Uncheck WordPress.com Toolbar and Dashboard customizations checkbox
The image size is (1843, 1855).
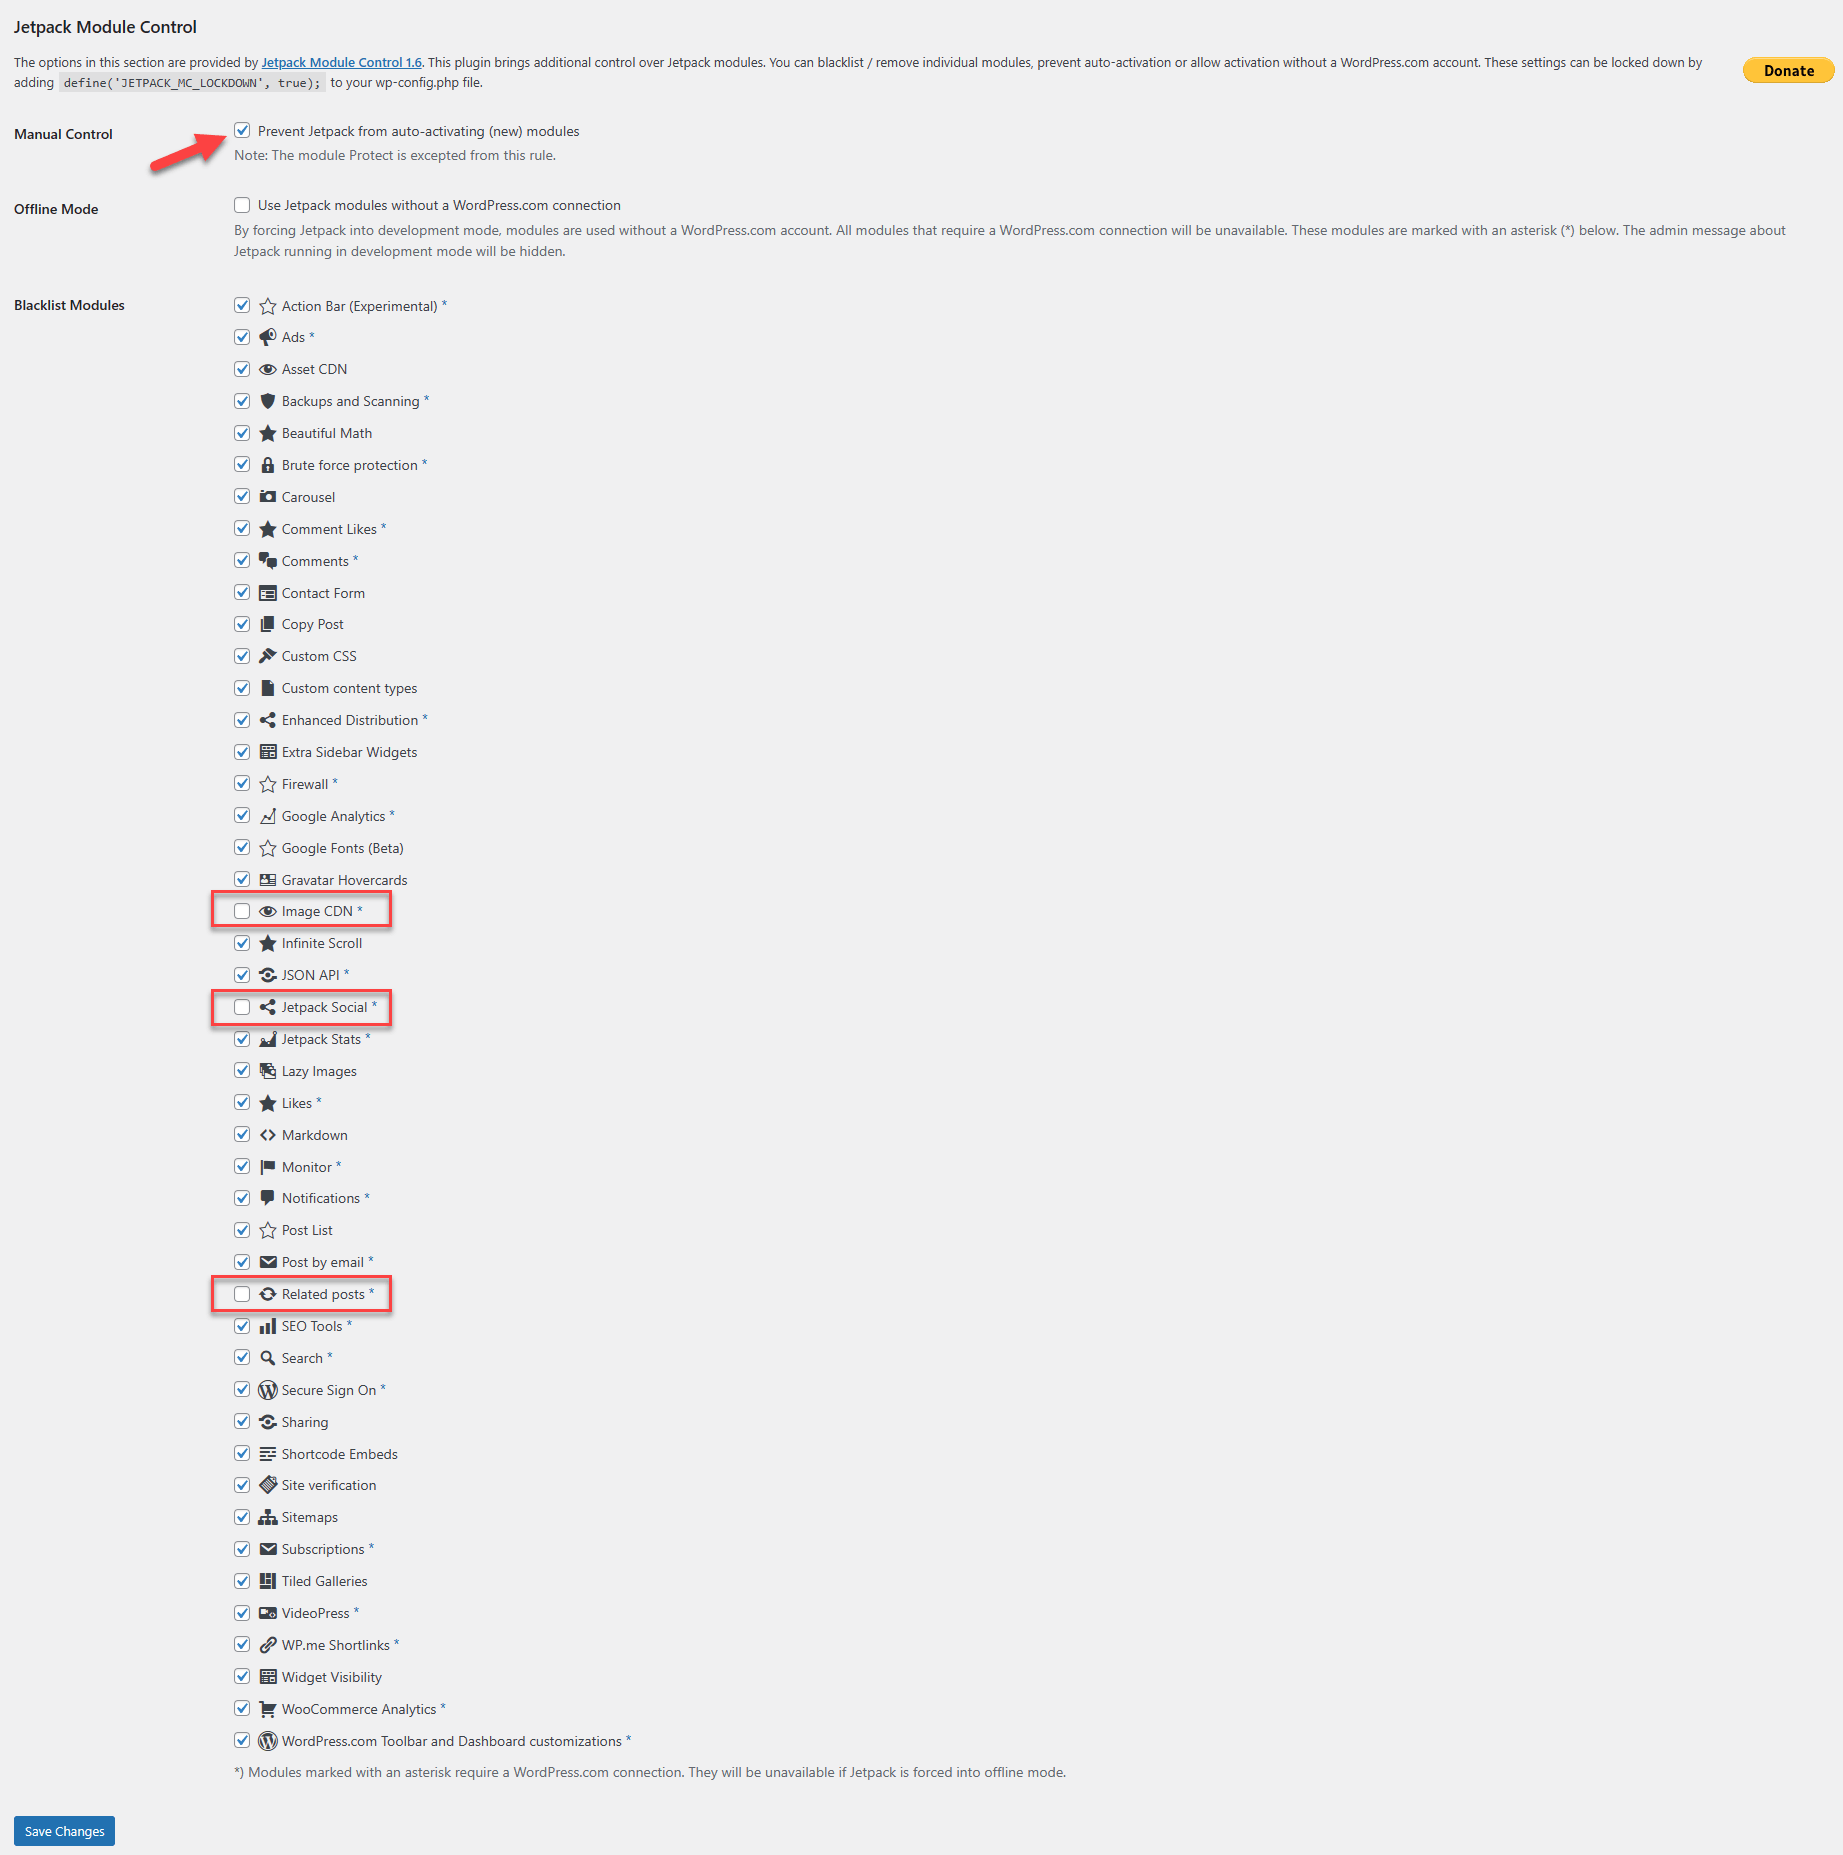coord(242,1741)
